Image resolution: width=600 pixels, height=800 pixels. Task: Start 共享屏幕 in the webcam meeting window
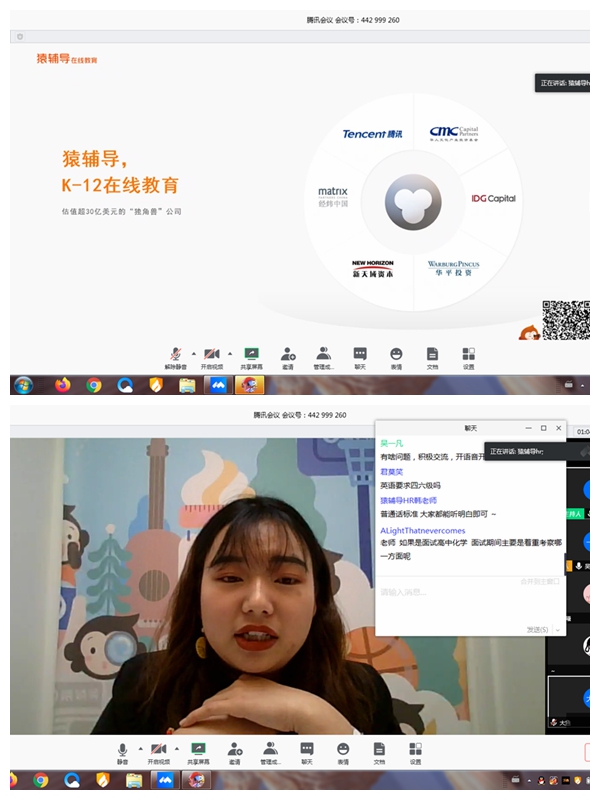coord(198,754)
